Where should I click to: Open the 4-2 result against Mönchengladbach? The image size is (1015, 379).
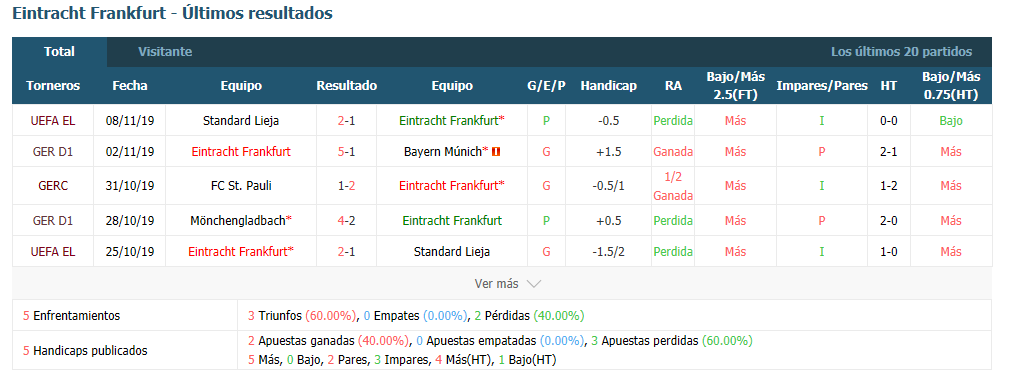coord(346,221)
